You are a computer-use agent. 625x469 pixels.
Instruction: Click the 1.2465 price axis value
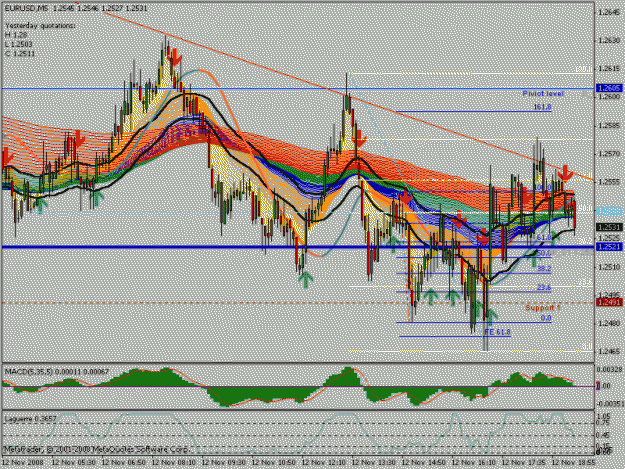(x=609, y=351)
